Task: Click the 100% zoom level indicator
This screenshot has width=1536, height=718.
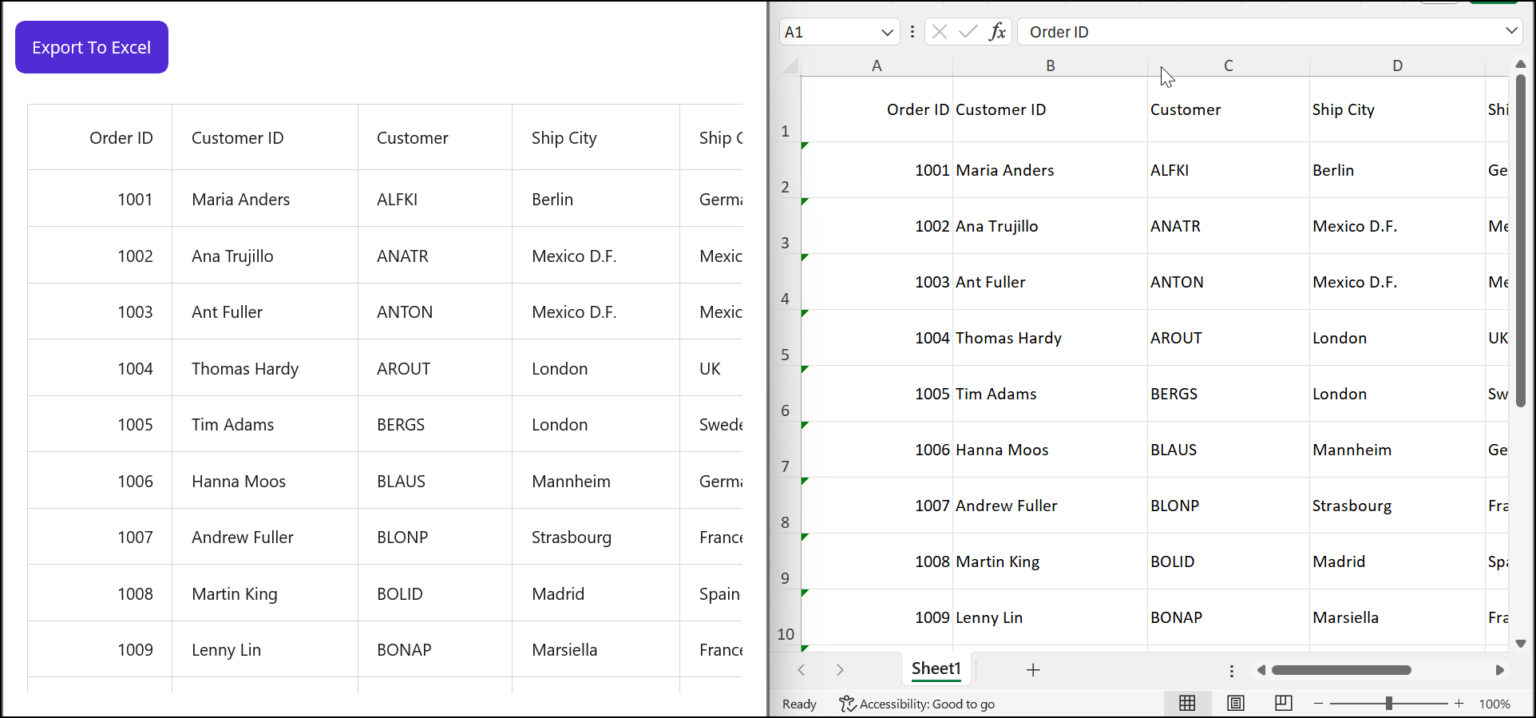Action: 1493,703
